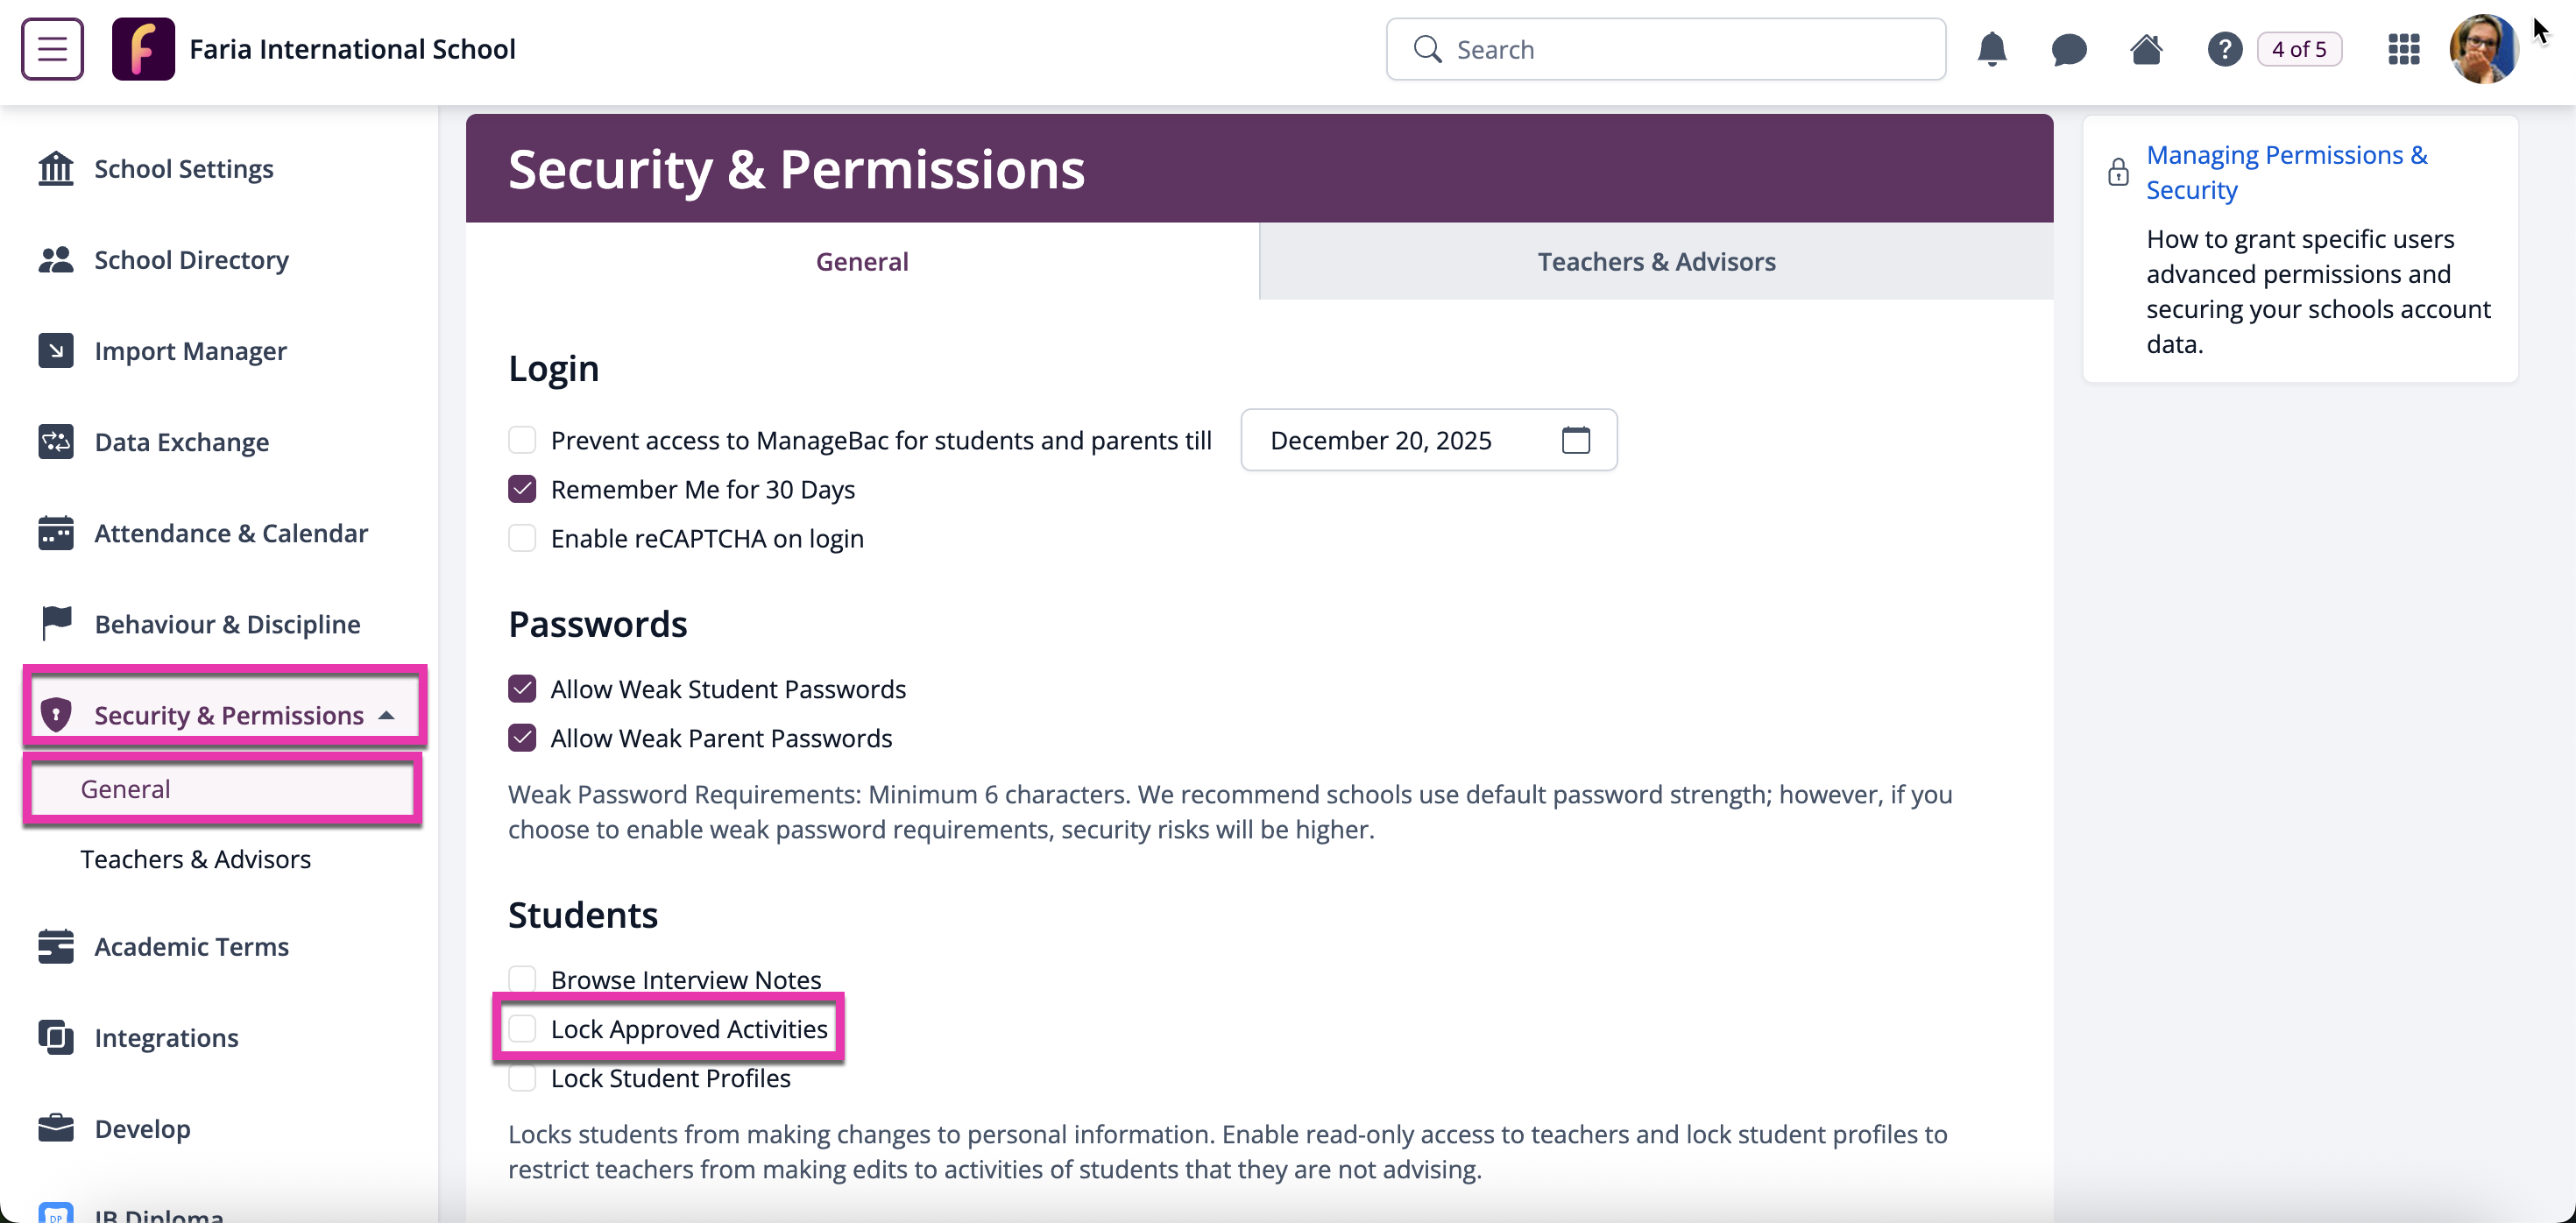This screenshot has width=2576, height=1223.
Task: Click the calendar icon in date field
Action: (x=1575, y=440)
